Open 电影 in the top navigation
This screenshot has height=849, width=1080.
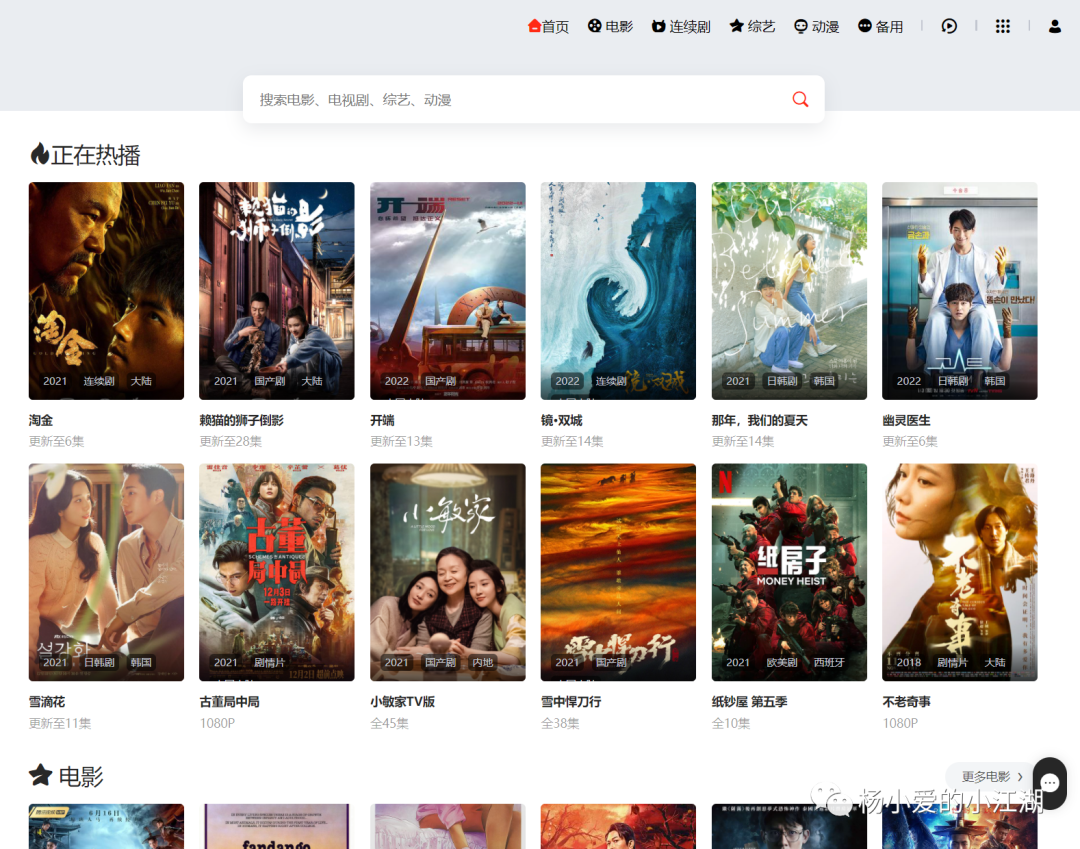click(619, 27)
